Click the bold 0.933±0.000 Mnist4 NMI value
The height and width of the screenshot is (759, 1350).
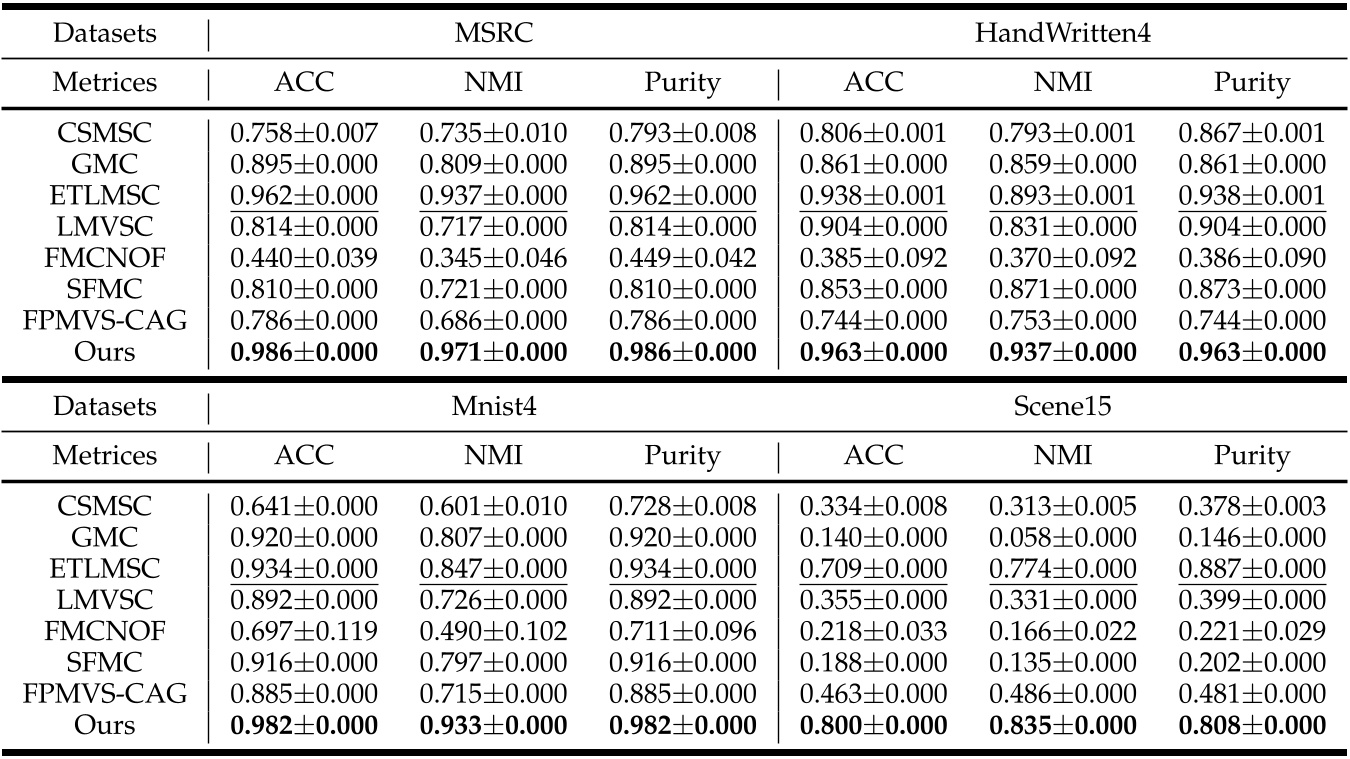pos(493,725)
